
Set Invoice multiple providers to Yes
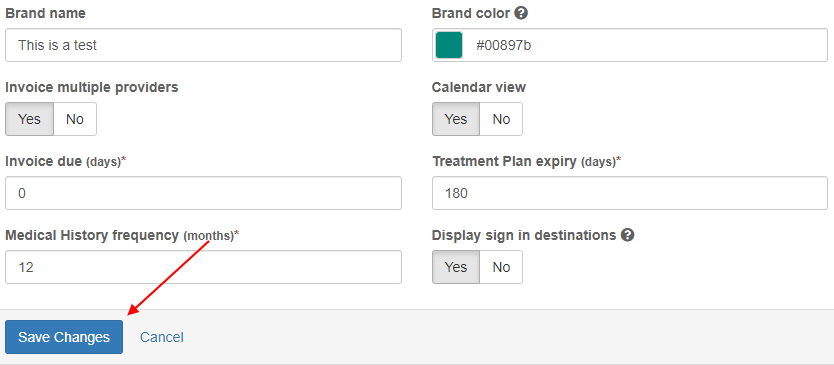tap(29, 119)
